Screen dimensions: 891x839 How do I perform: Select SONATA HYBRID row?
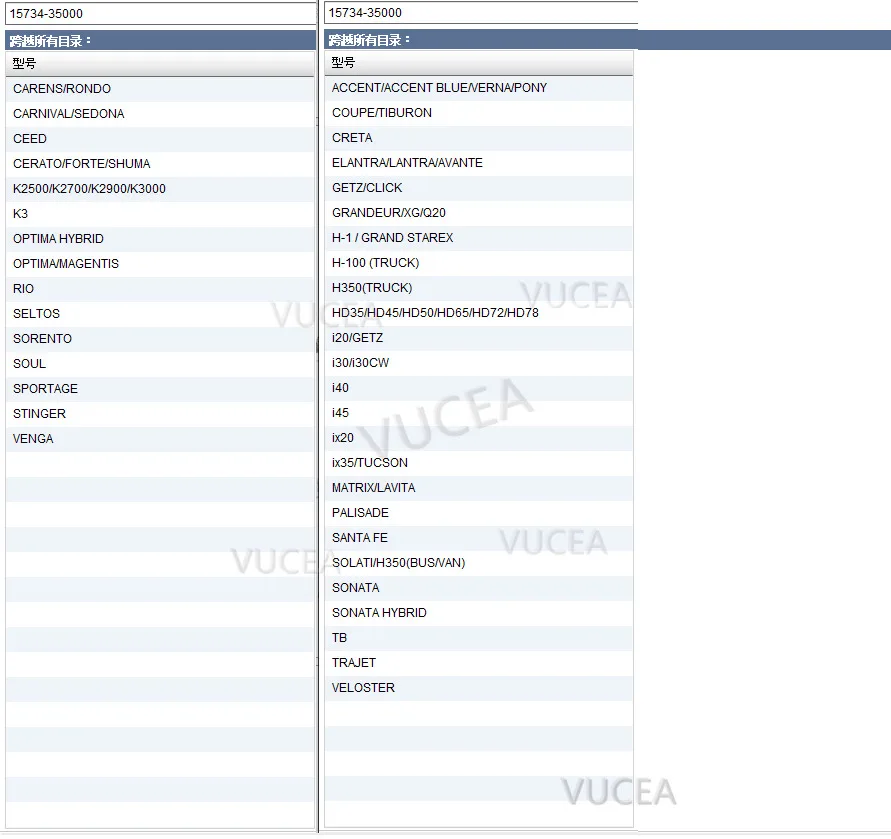[x=479, y=613]
